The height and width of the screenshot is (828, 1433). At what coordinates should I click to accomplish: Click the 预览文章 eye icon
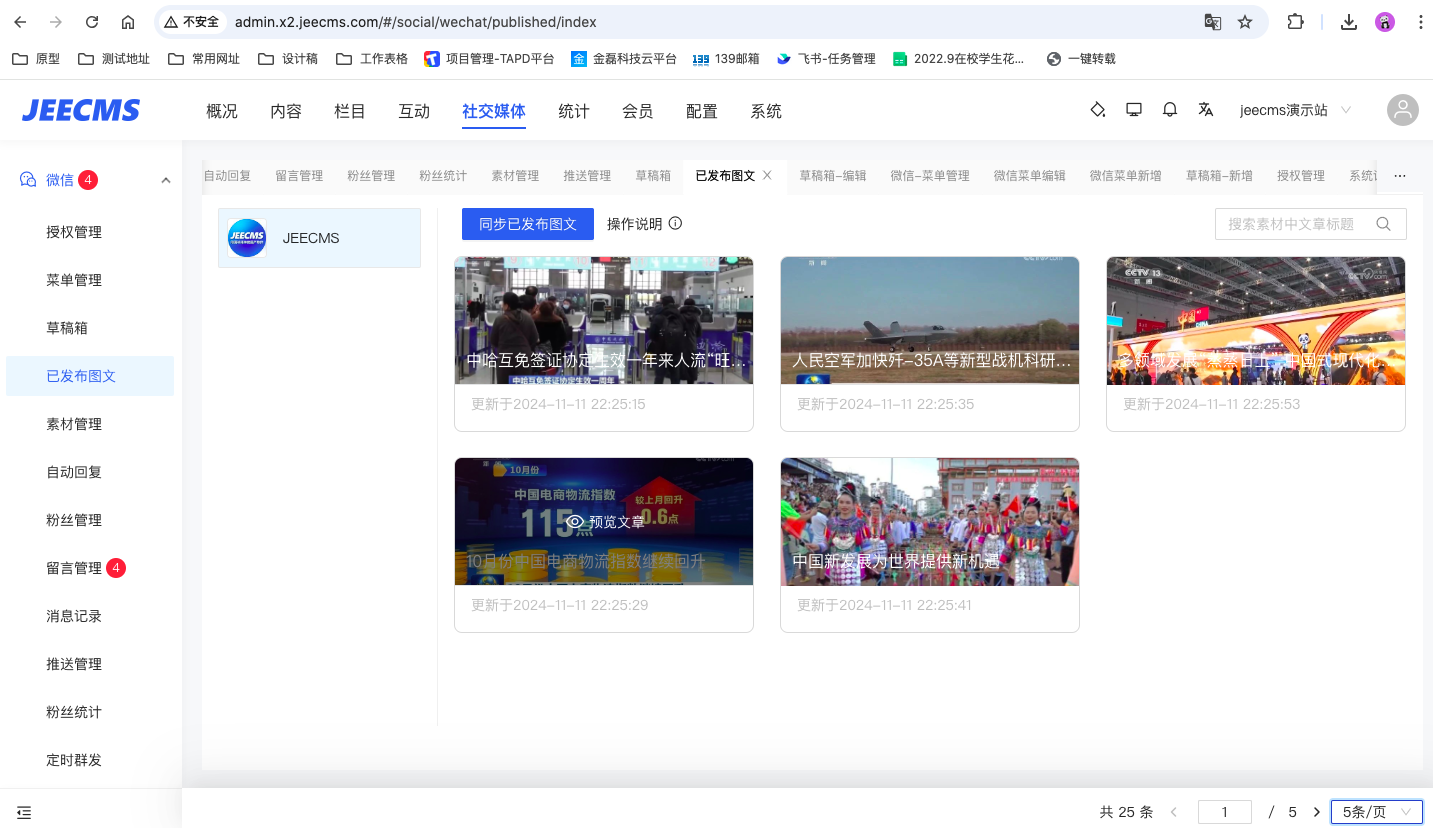click(x=574, y=521)
